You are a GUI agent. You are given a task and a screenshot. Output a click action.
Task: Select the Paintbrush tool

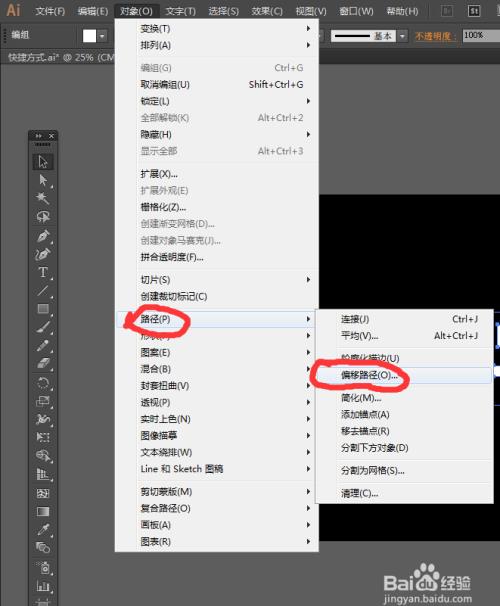[x=43, y=327]
